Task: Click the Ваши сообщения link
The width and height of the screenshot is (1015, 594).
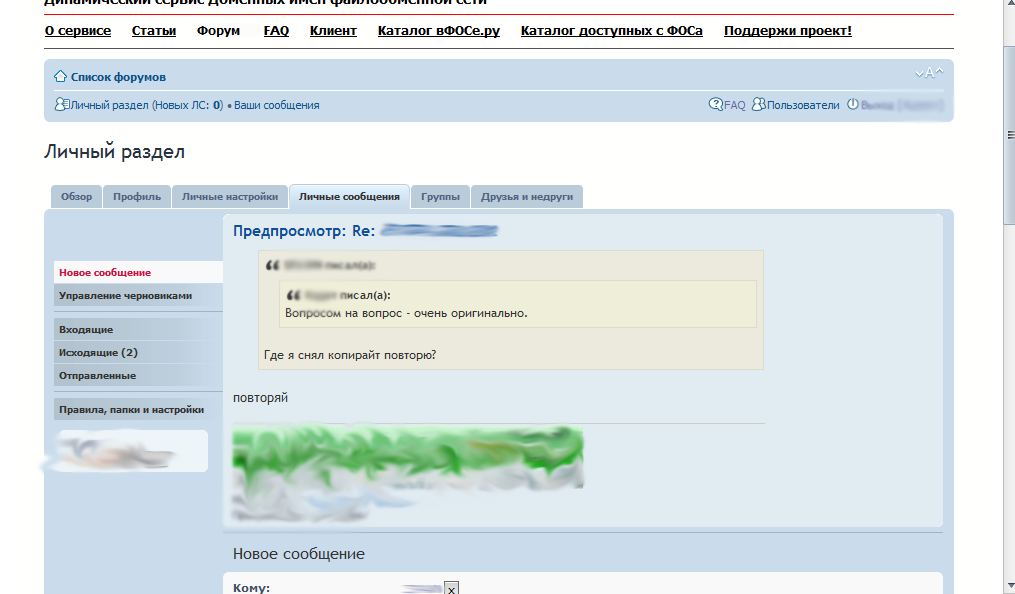Action: [277, 105]
